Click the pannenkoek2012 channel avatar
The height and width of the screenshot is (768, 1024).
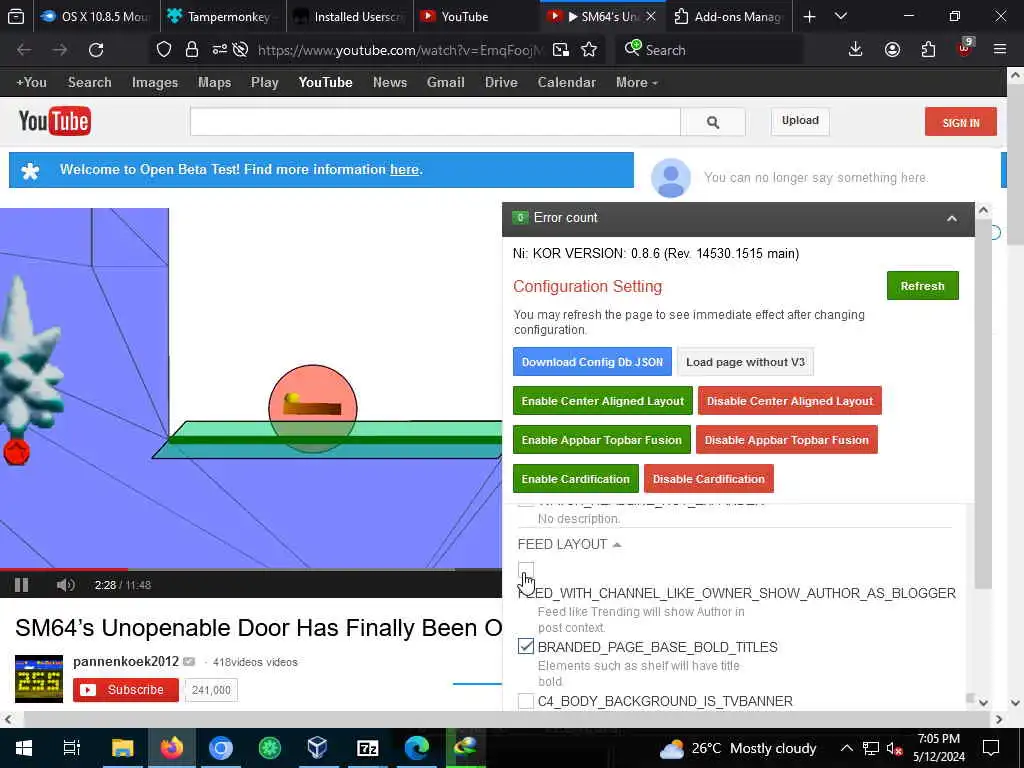pyautogui.click(x=39, y=679)
